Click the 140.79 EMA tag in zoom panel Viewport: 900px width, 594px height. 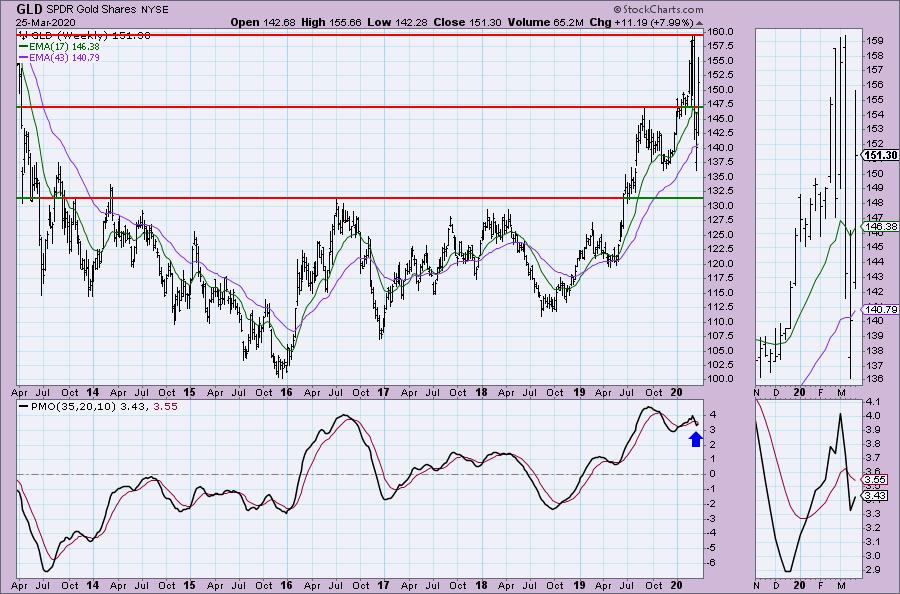coord(880,309)
